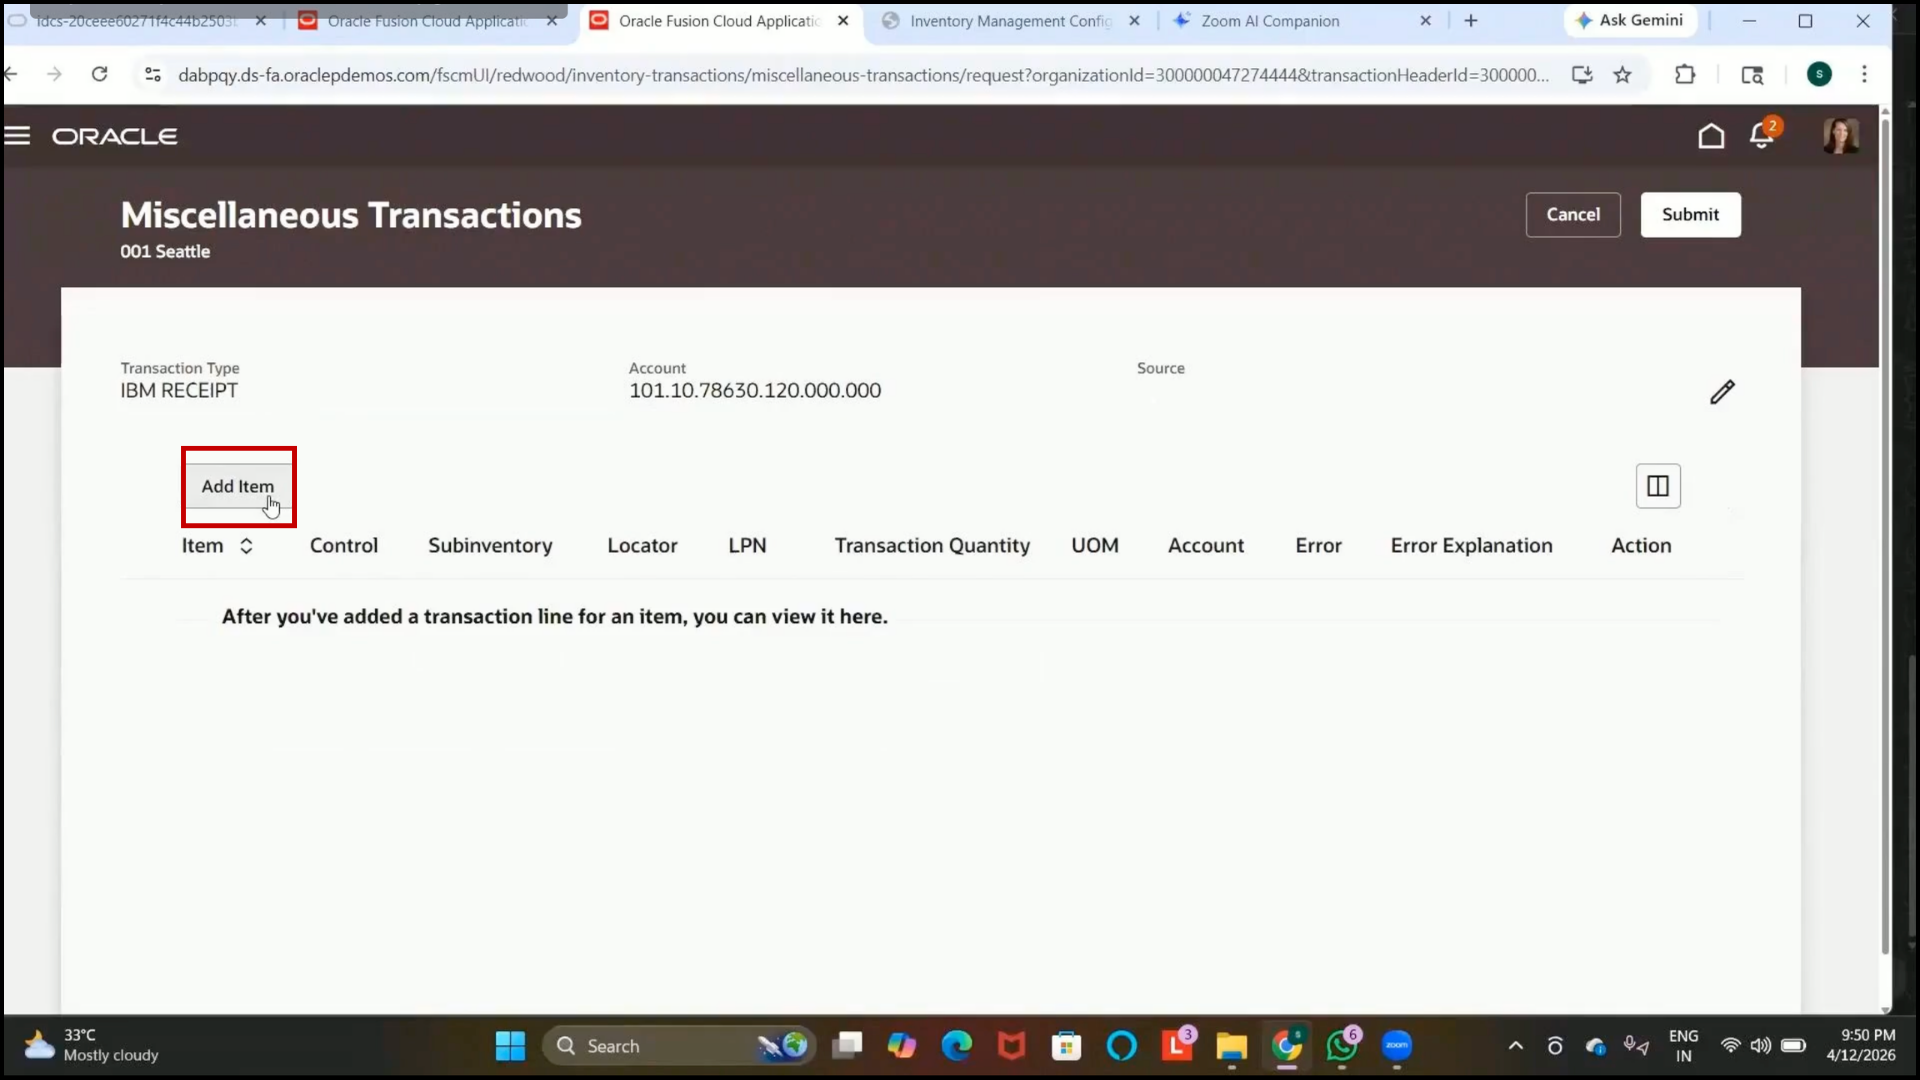Click the Cancel button
Image resolution: width=1920 pixels, height=1080 pixels.
tap(1573, 215)
